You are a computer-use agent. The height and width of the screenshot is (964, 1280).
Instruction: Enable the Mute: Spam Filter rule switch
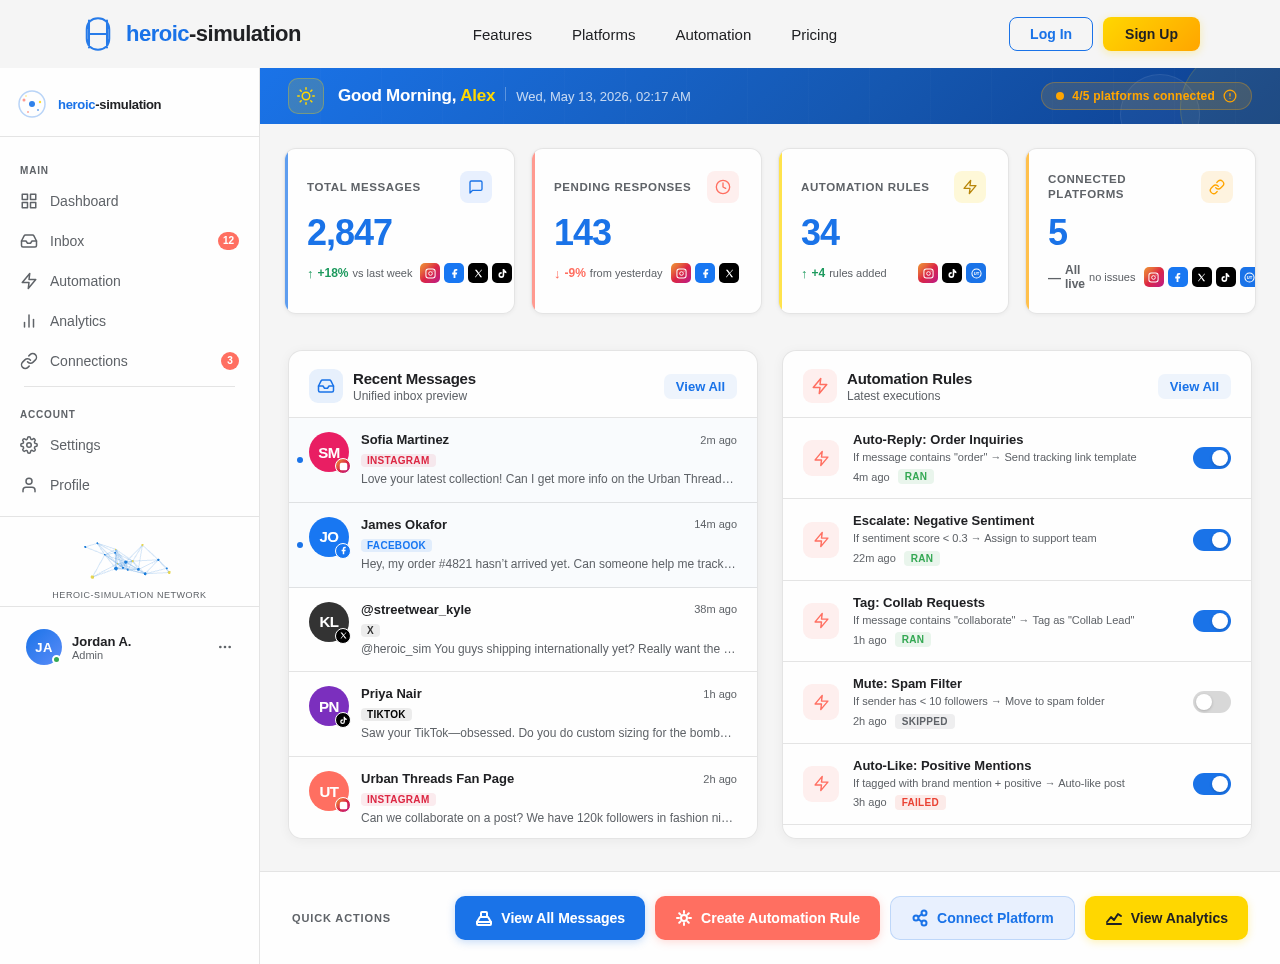click(1212, 702)
